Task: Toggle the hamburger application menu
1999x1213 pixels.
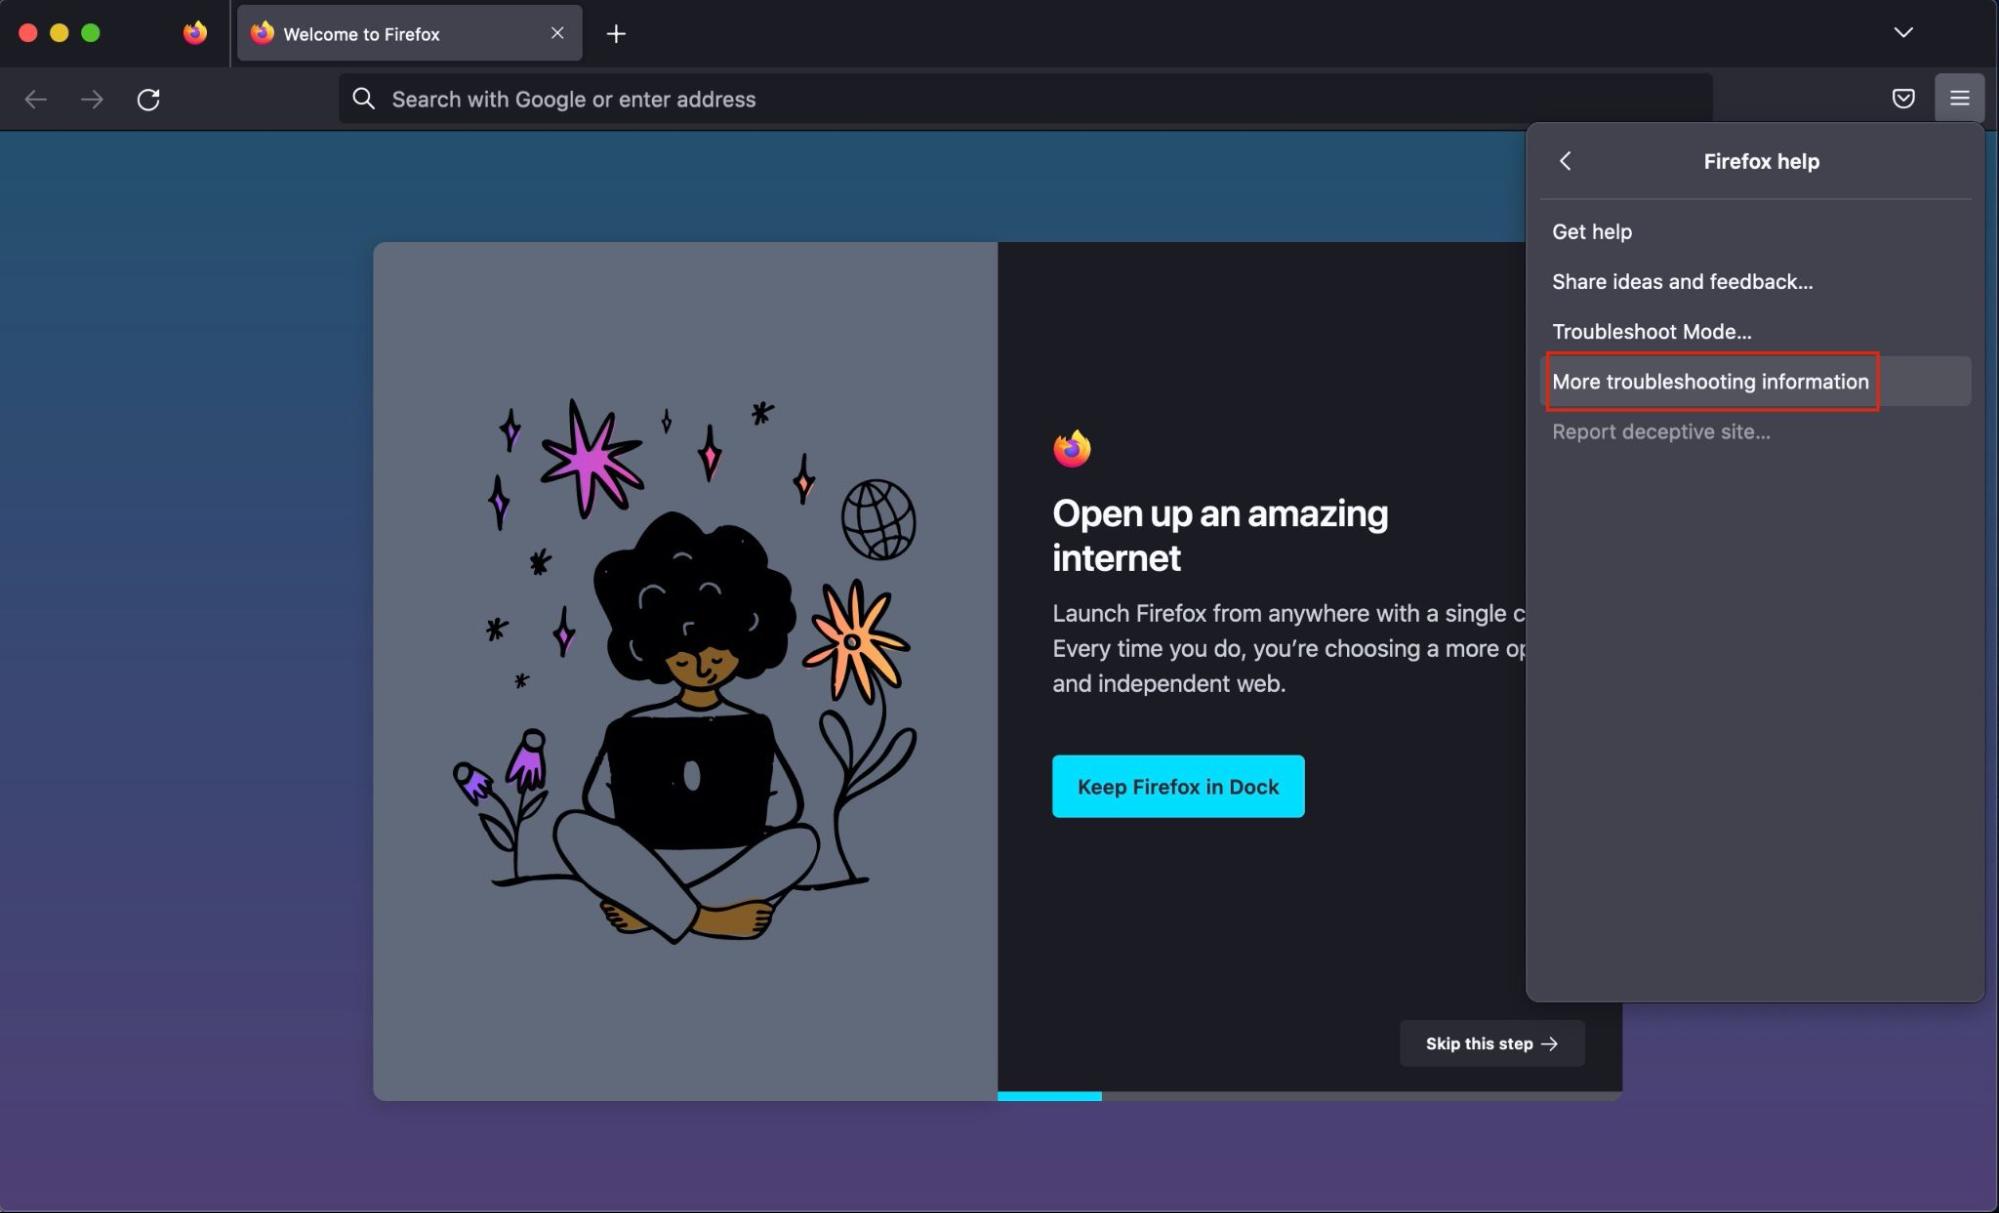Action: (x=1959, y=98)
